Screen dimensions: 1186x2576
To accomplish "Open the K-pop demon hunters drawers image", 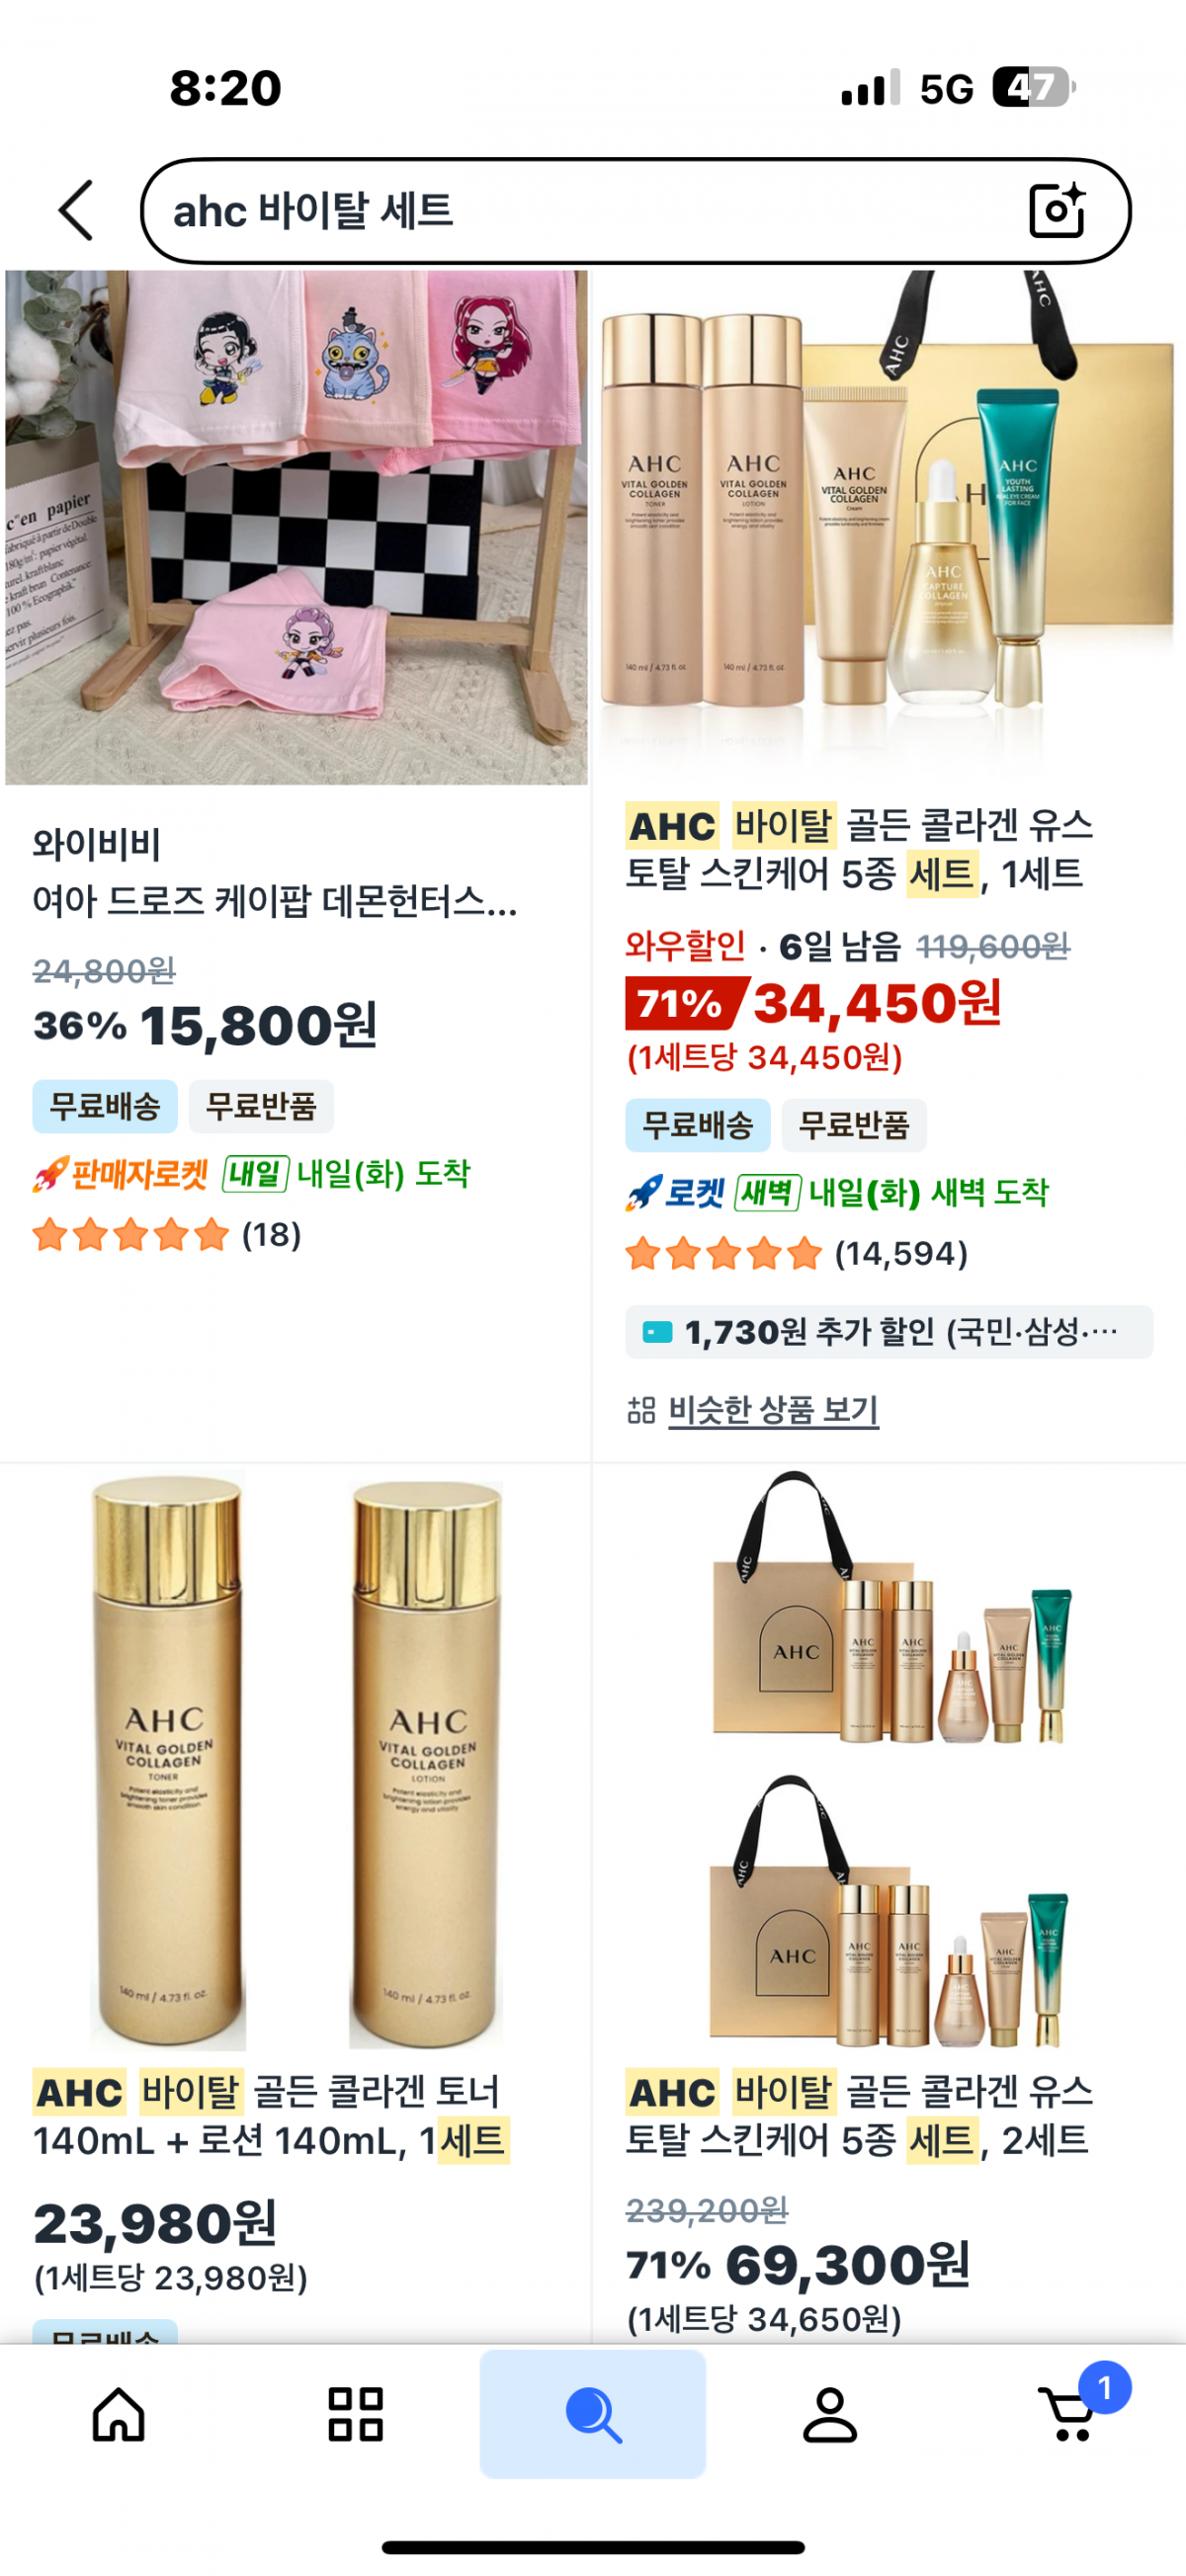I will (296, 527).
